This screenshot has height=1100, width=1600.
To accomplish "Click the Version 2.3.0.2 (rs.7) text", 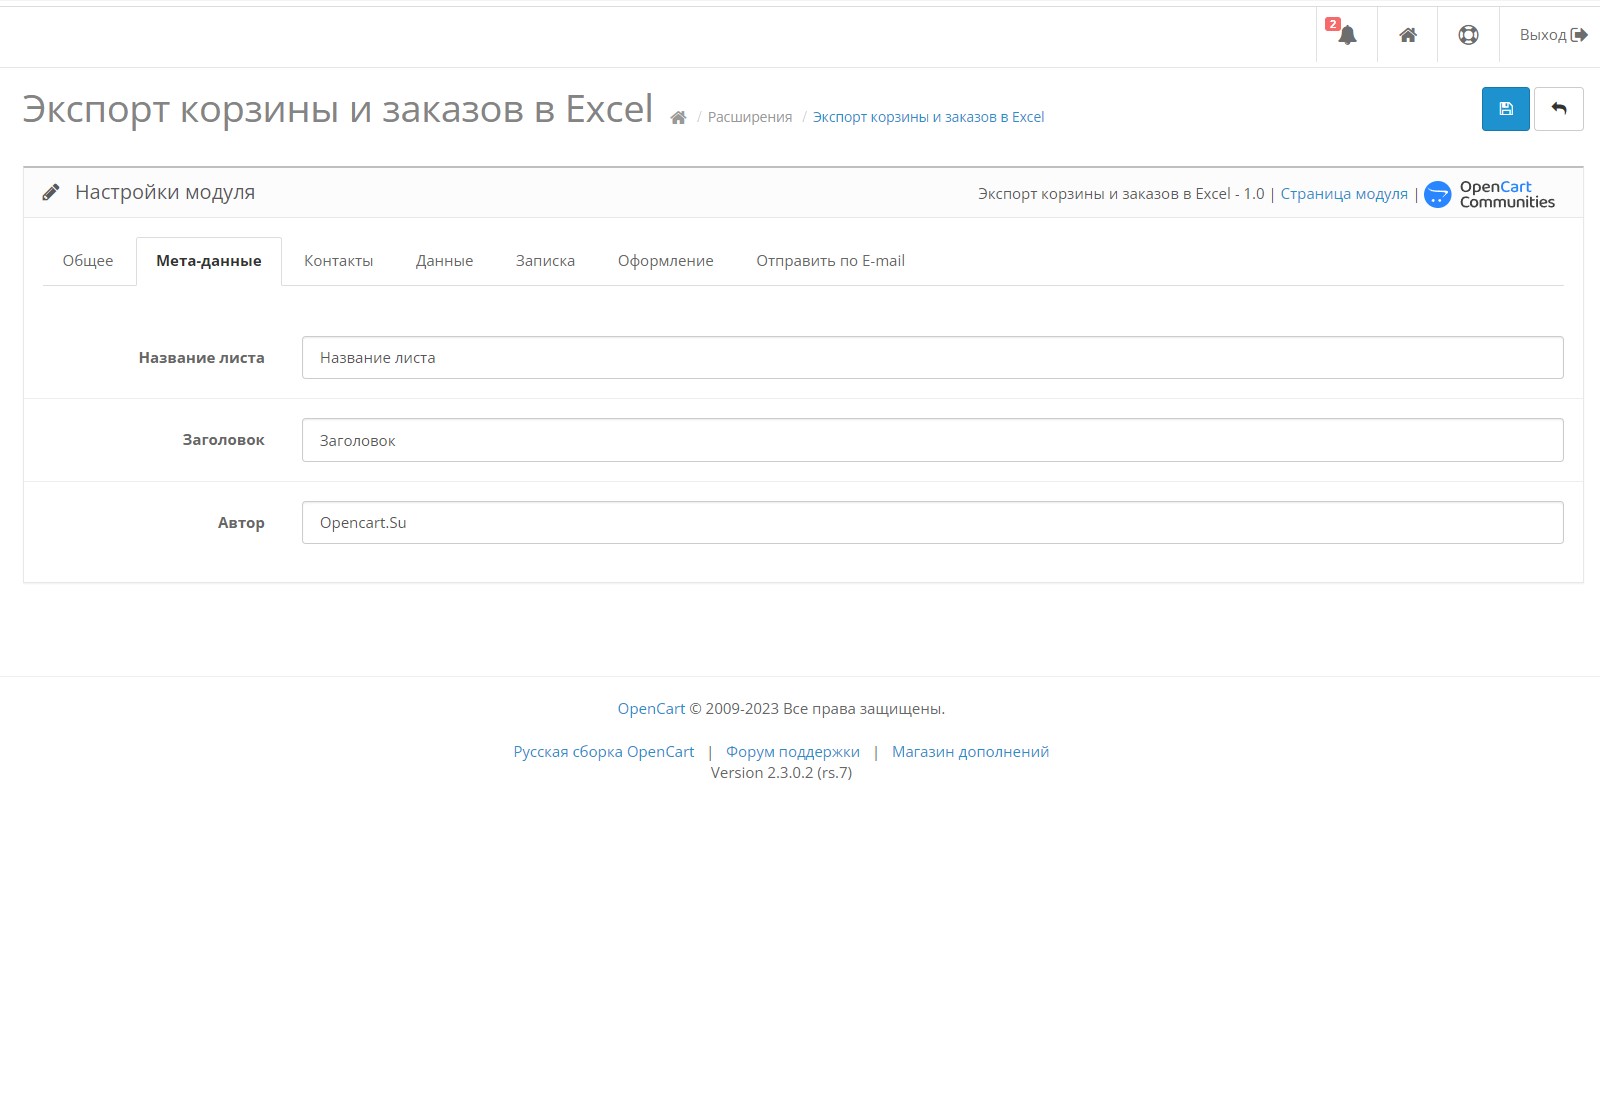I will point(781,773).
